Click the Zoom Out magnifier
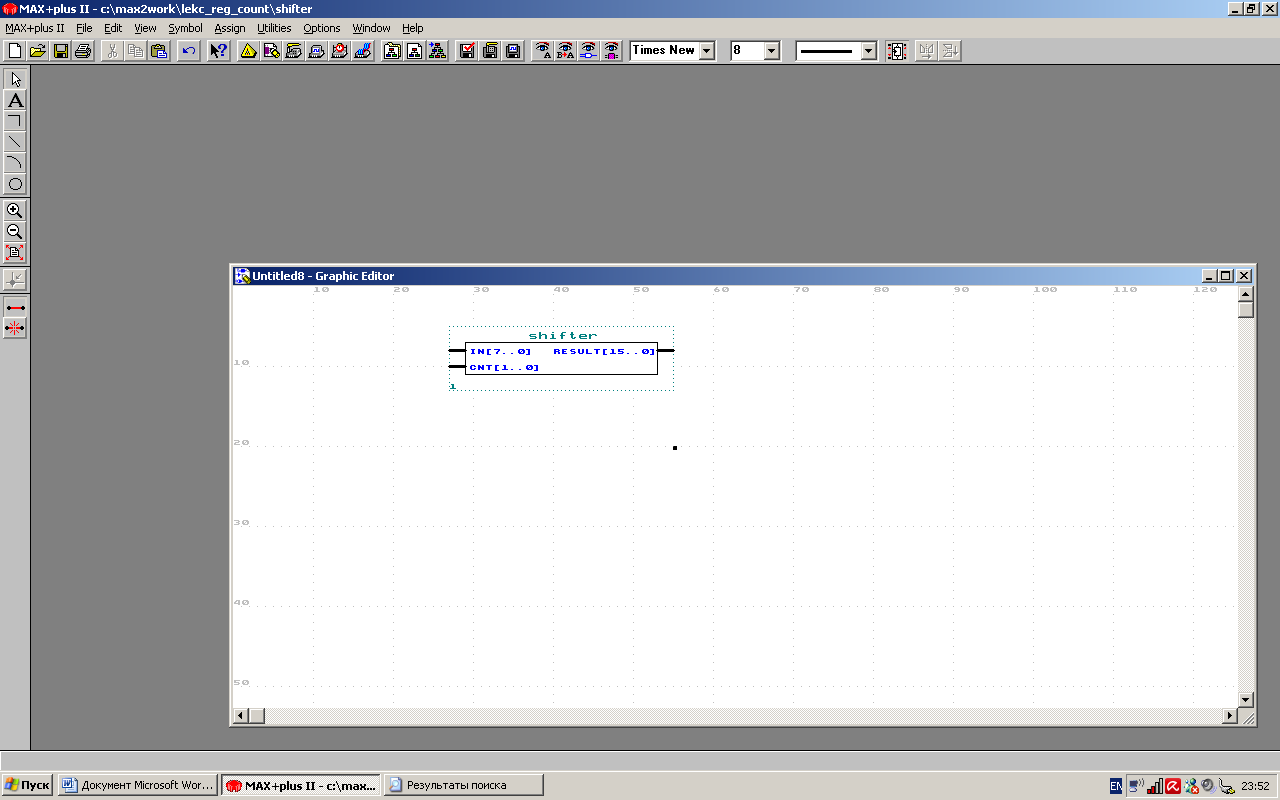Viewport: 1280px width, 800px height. pyautogui.click(x=15, y=232)
